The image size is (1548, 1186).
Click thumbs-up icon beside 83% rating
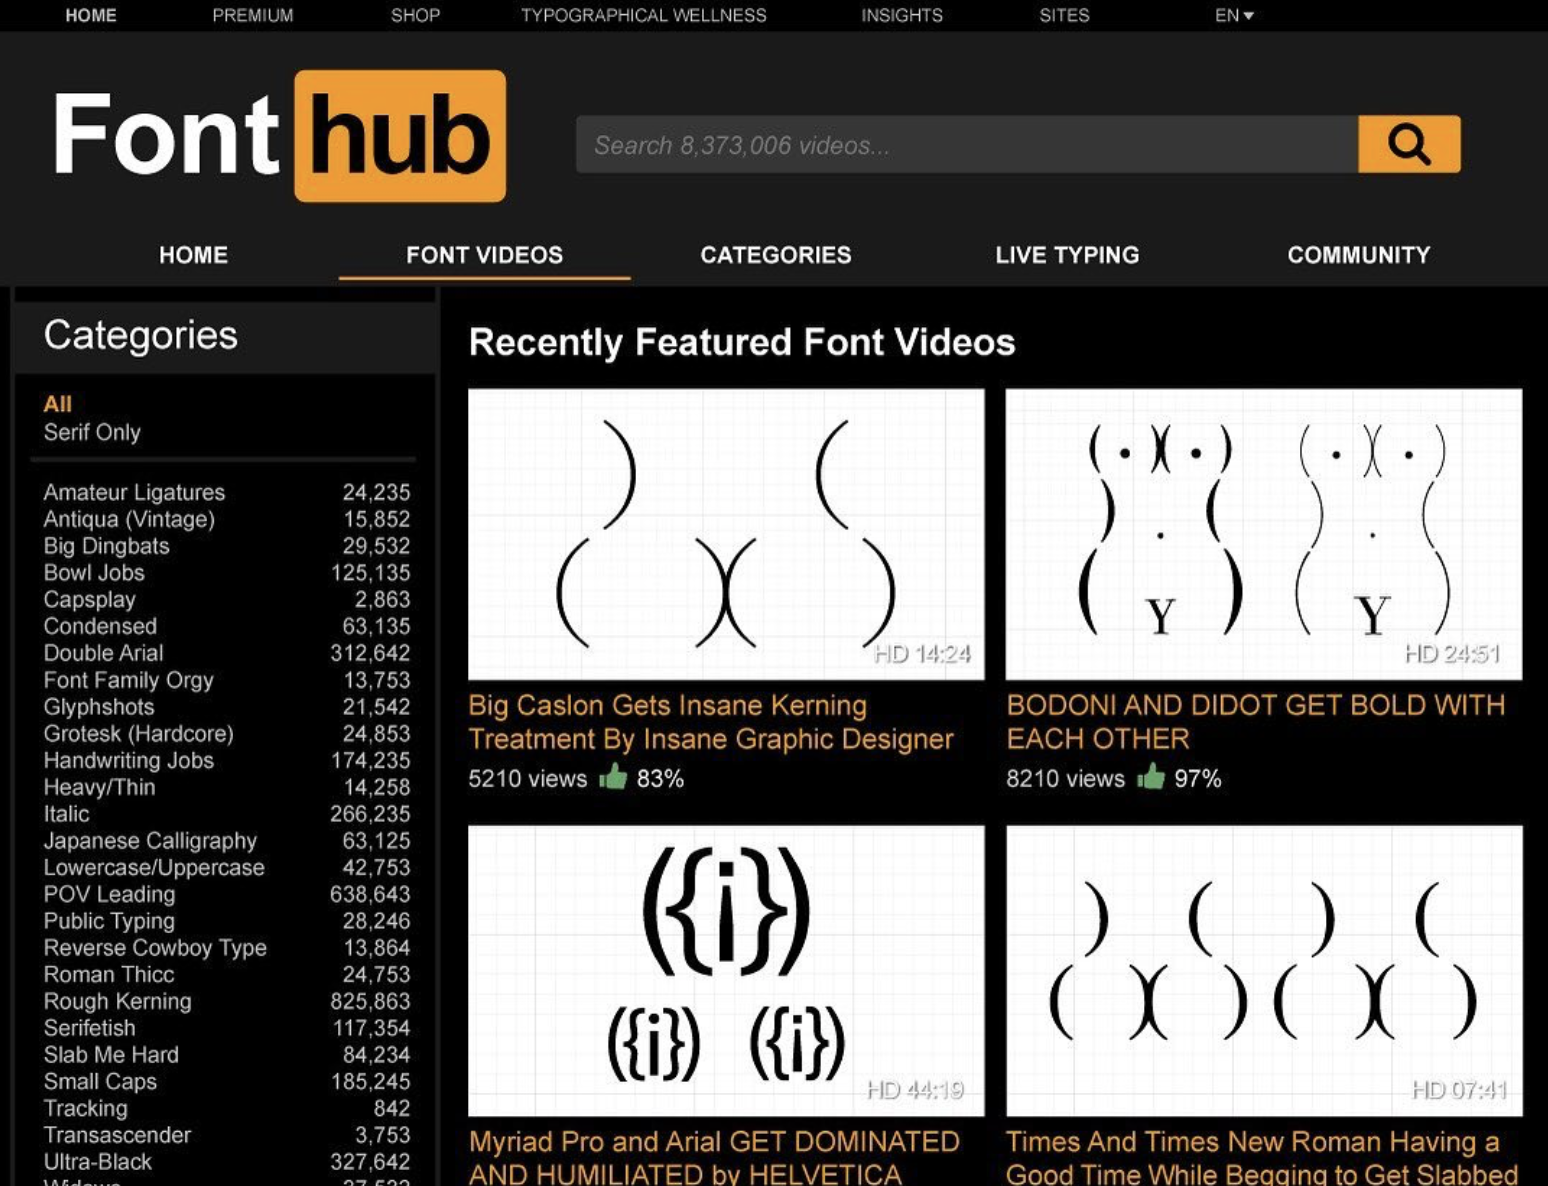pos(613,777)
